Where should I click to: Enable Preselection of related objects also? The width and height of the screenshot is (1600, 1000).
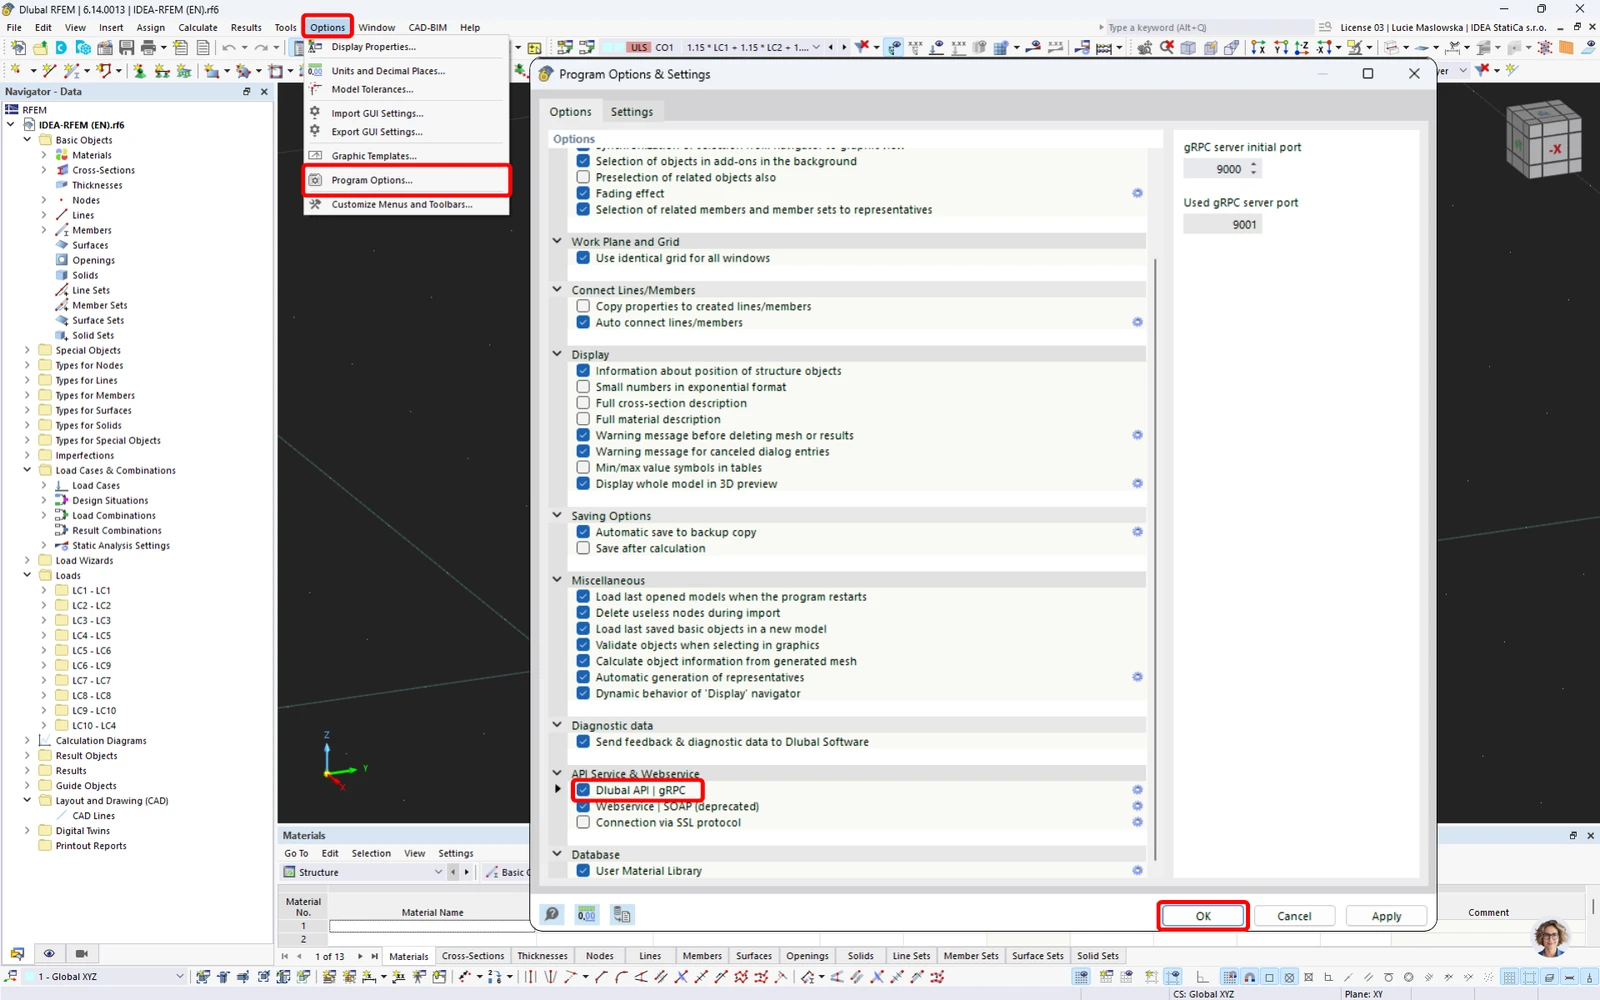coord(583,177)
